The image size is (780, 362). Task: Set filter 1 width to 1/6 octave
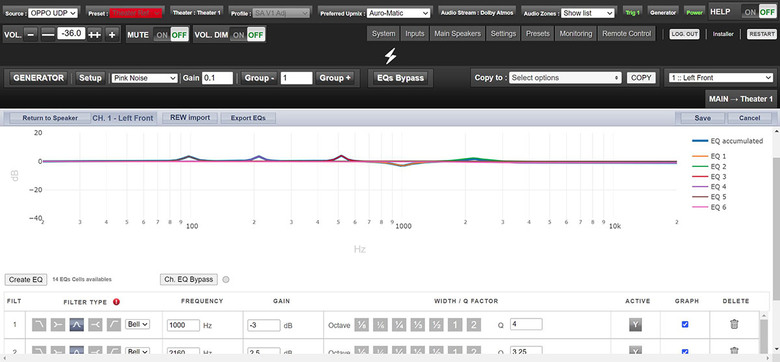pos(381,325)
